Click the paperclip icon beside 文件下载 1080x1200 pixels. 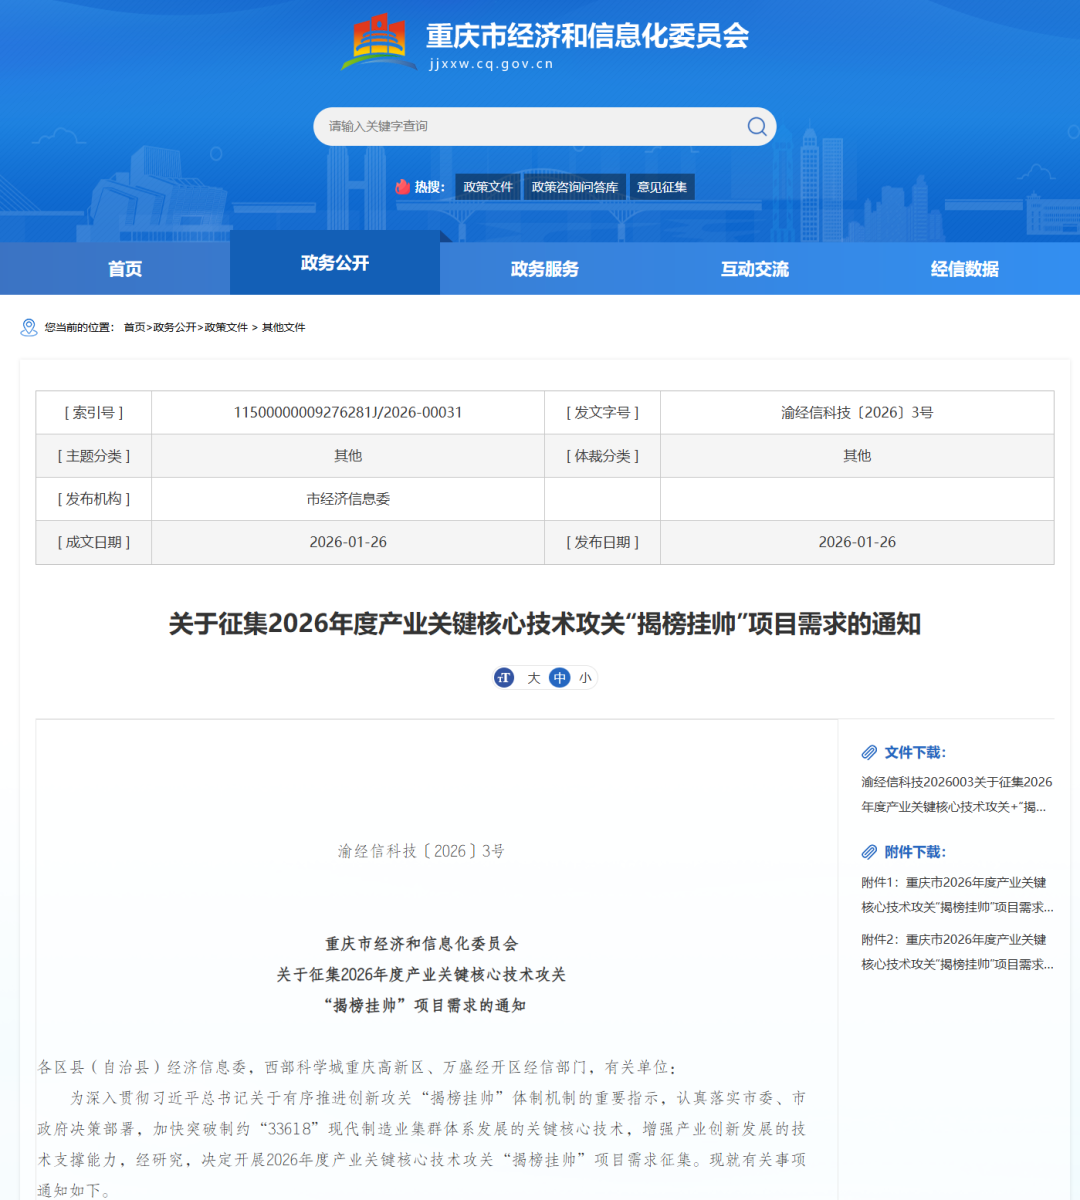coord(869,753)
